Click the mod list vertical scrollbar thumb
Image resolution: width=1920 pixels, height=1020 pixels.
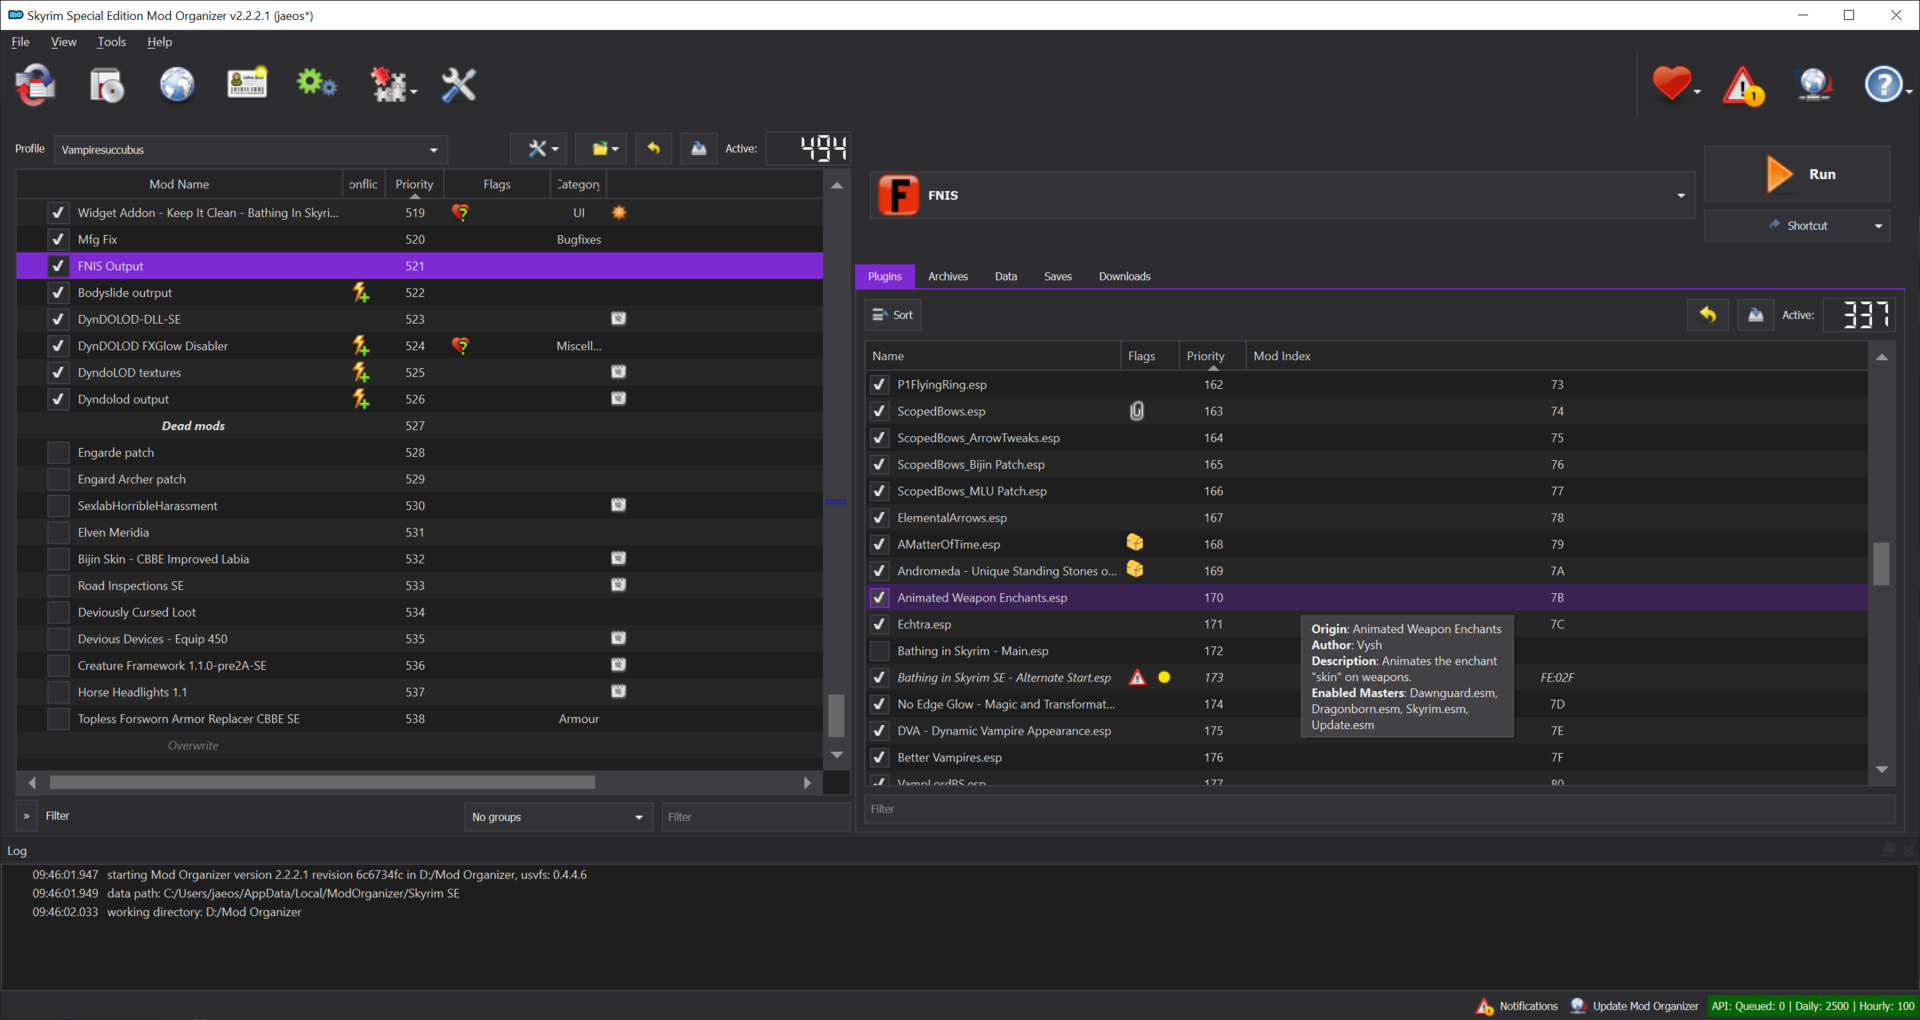tap(837, 715)
